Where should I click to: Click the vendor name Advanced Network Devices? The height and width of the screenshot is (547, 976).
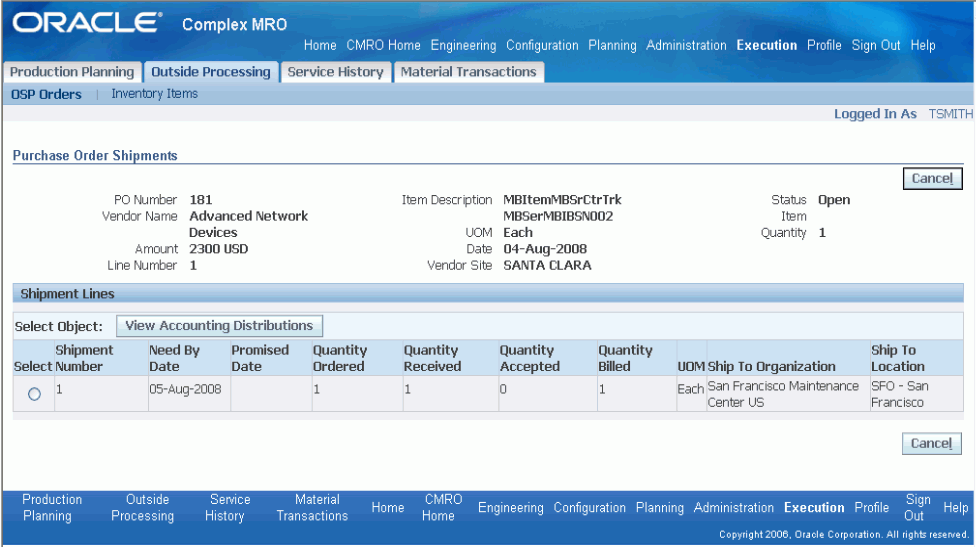(248, 224)
